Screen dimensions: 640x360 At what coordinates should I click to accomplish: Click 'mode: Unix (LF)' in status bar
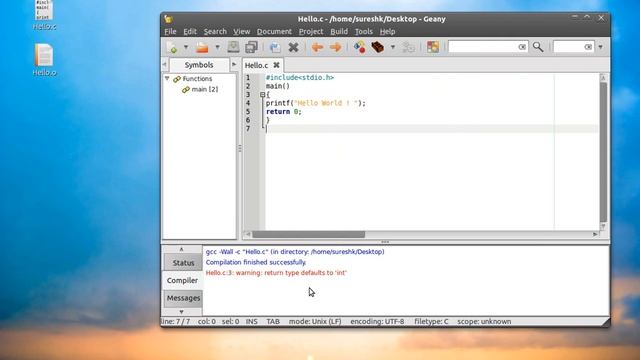315,322
